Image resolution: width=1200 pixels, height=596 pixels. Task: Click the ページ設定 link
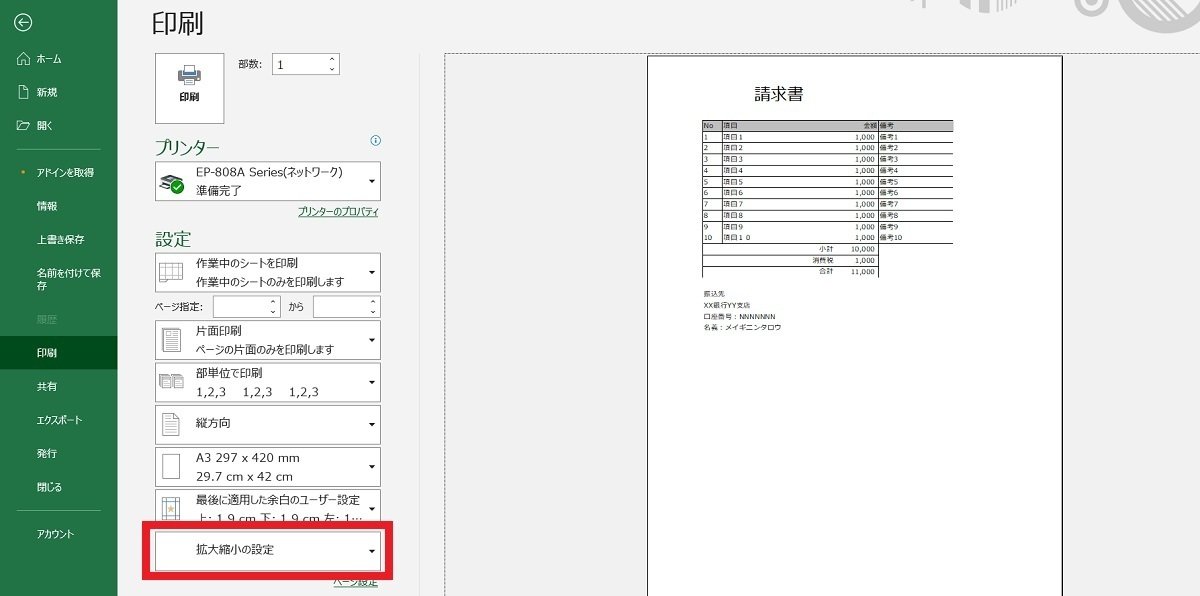(356, 581)
